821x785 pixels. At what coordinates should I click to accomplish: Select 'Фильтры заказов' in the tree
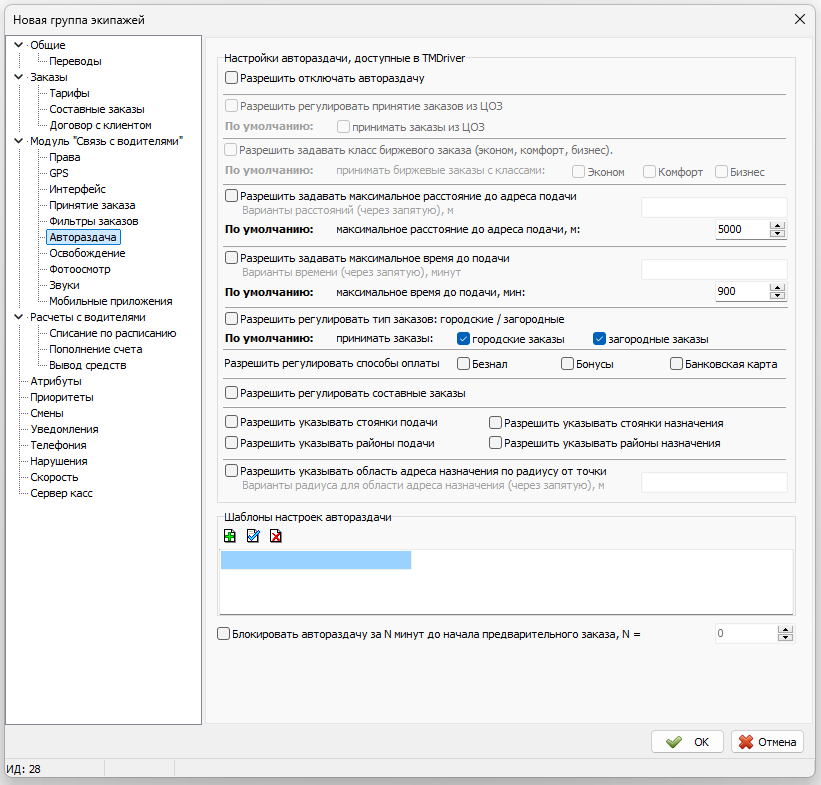[x=94, y=221]
